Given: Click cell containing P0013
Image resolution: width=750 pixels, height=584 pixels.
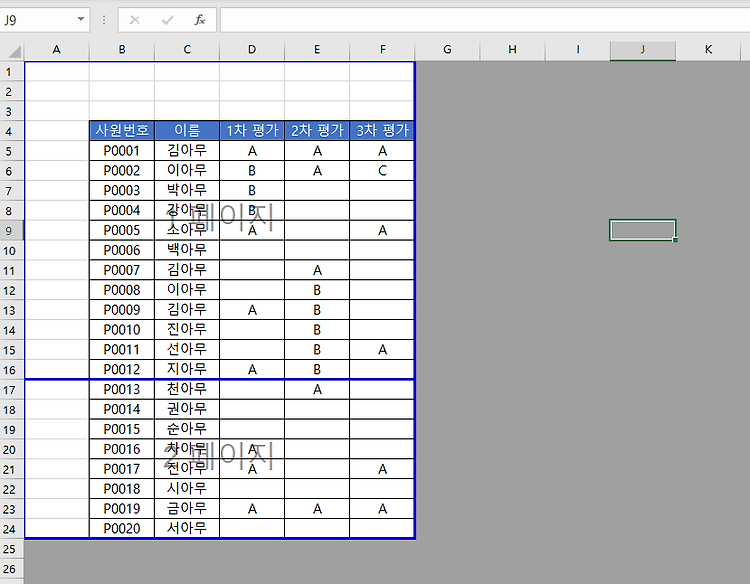Looking at the screenshot, I should 122,389.
